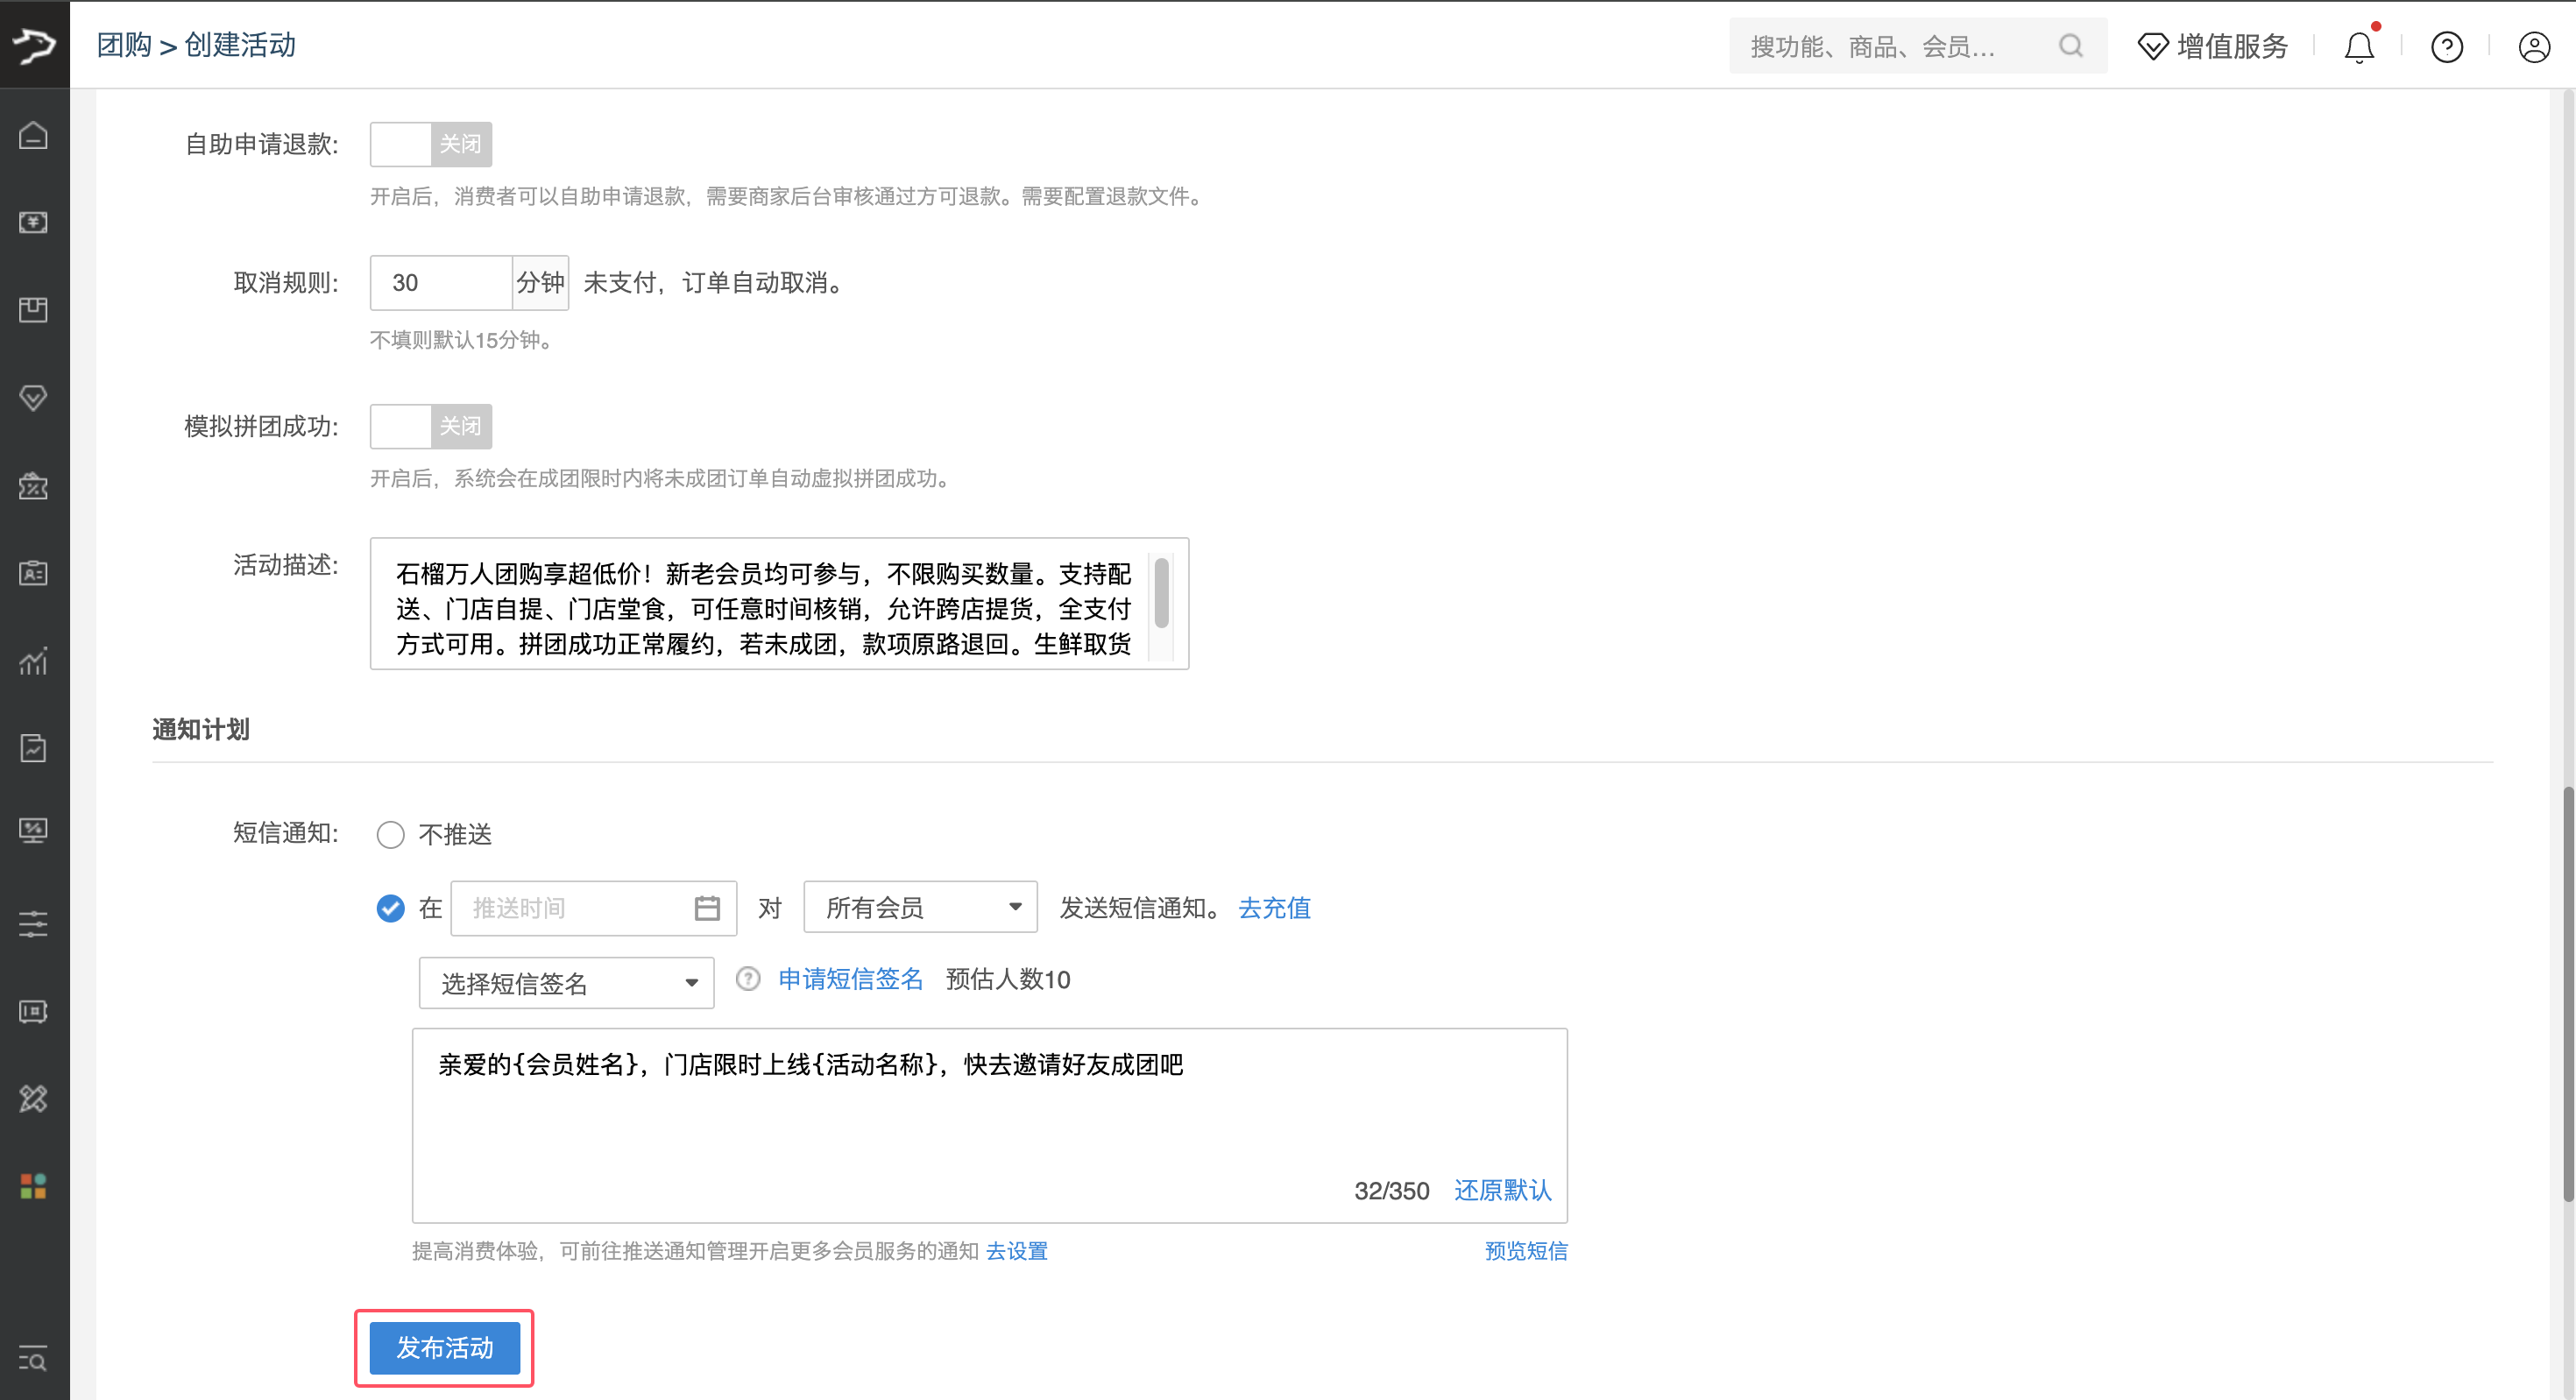Open the percent coupon sidebar icon

pos(34,485)
